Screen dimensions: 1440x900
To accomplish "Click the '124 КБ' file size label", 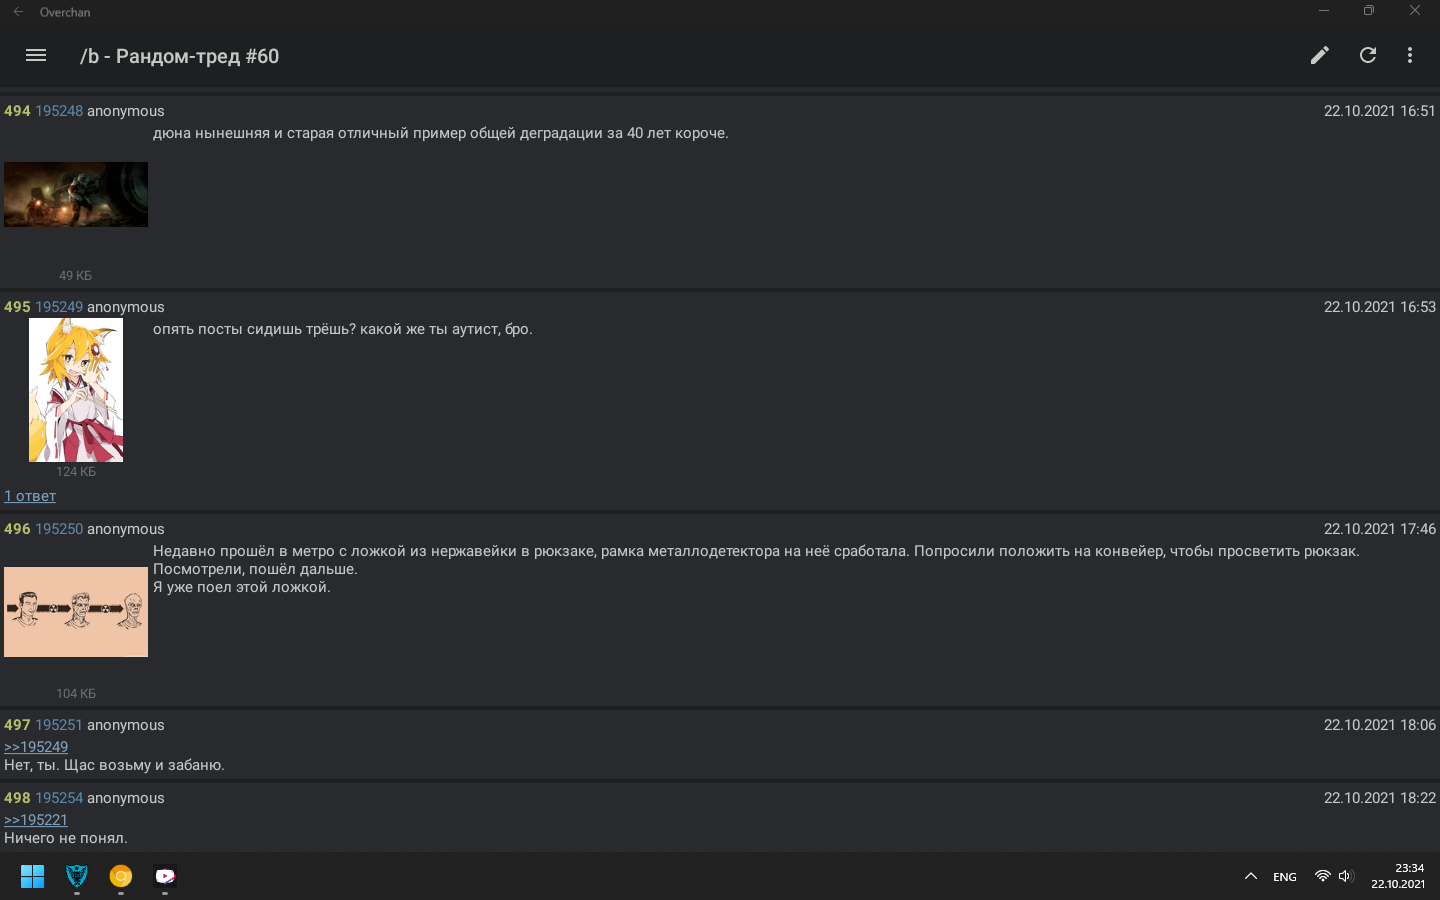I will click(76, 471).
